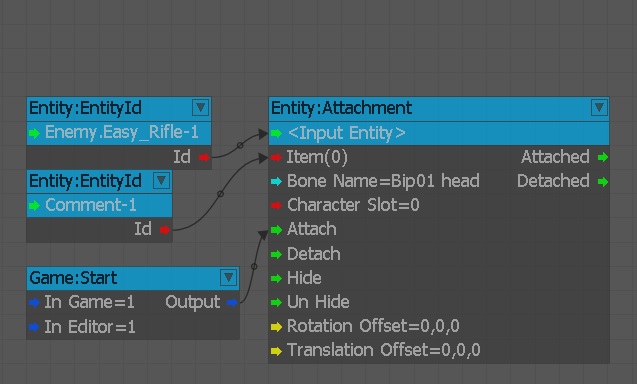Expand the dropdown on the Enemy.Easy_Rifle-1 EntityId node
637x384 pixels.
click(x=200, y=108)
